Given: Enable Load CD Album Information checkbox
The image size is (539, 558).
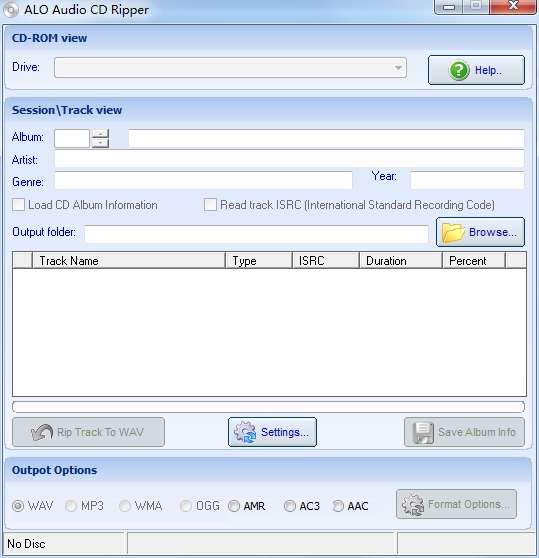Looking at the screenshot, I should coord(19,205).
